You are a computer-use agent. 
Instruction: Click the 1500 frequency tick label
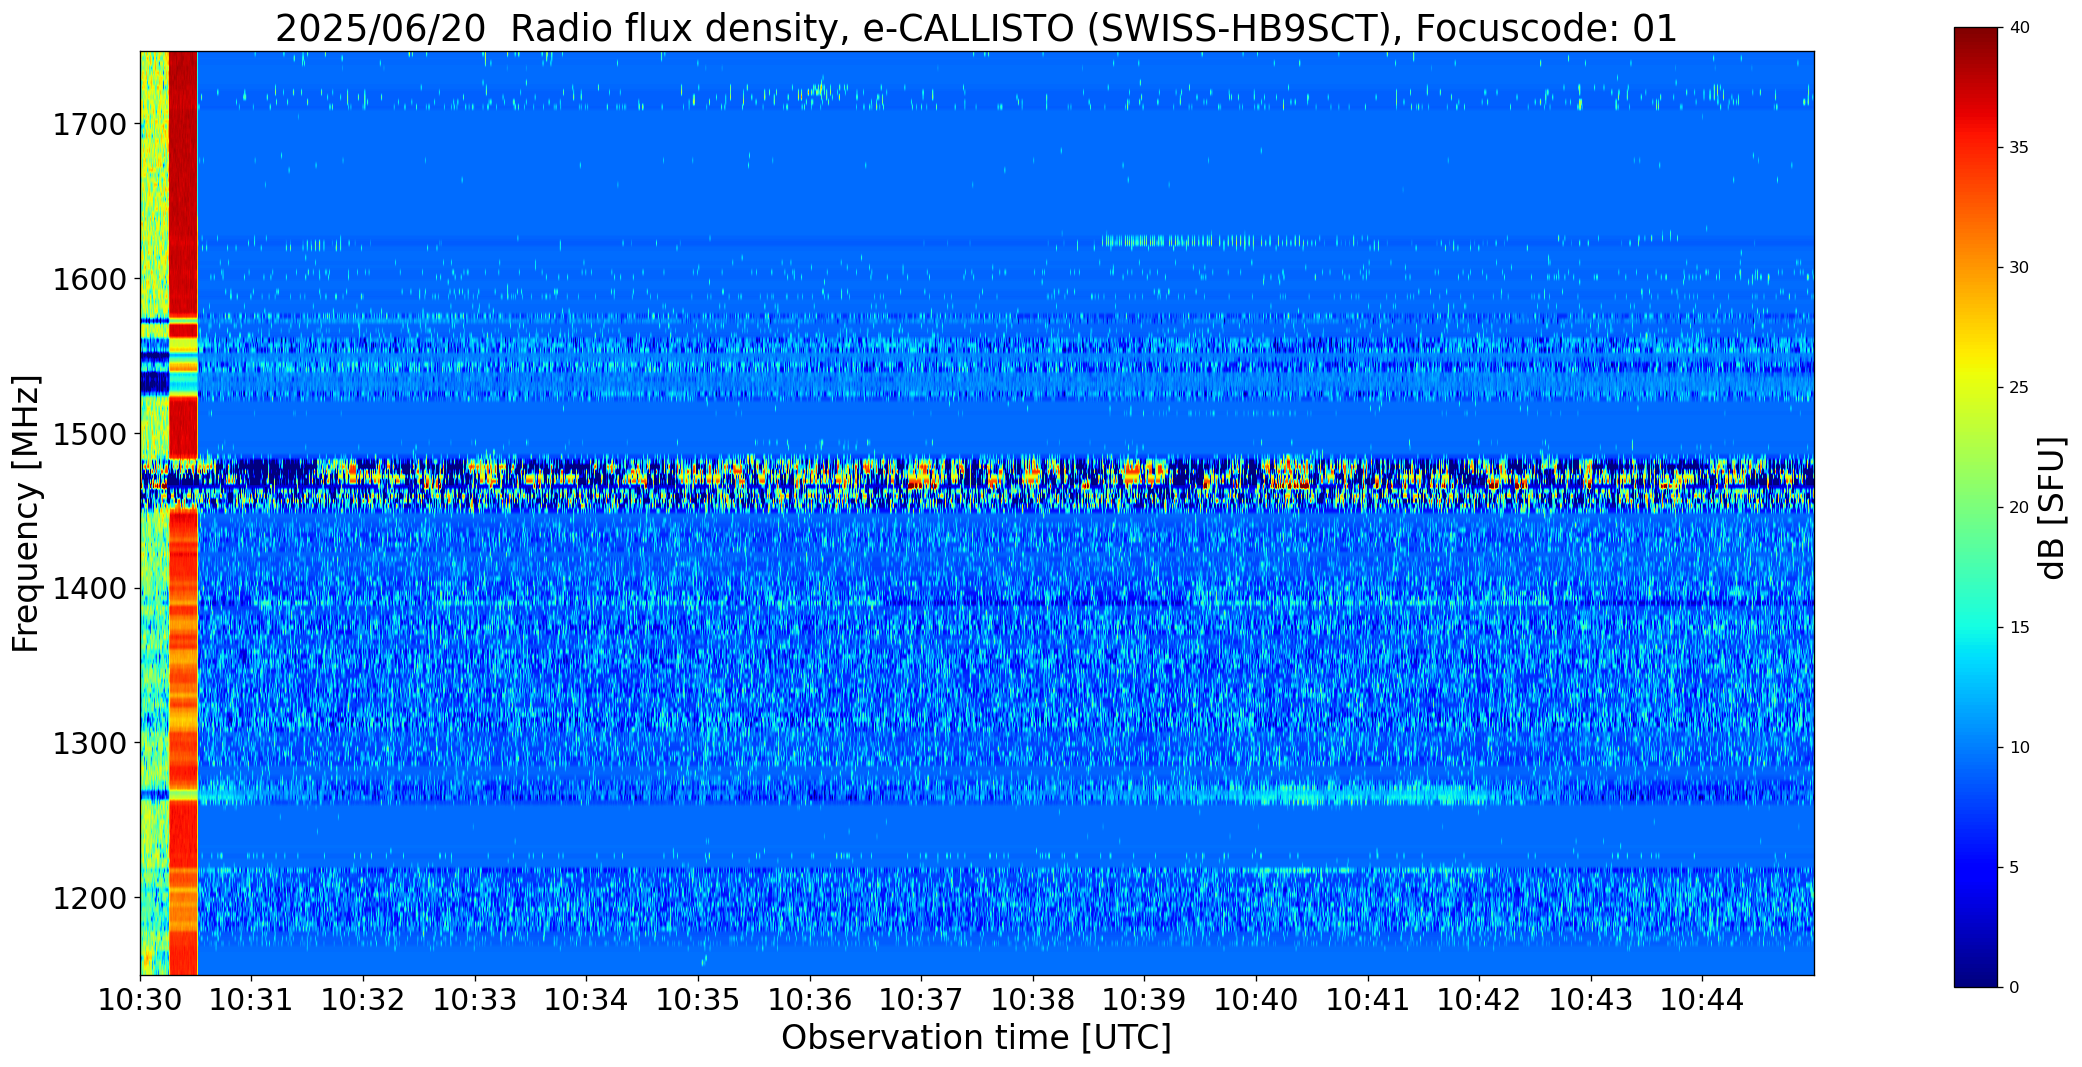(89, 434)
